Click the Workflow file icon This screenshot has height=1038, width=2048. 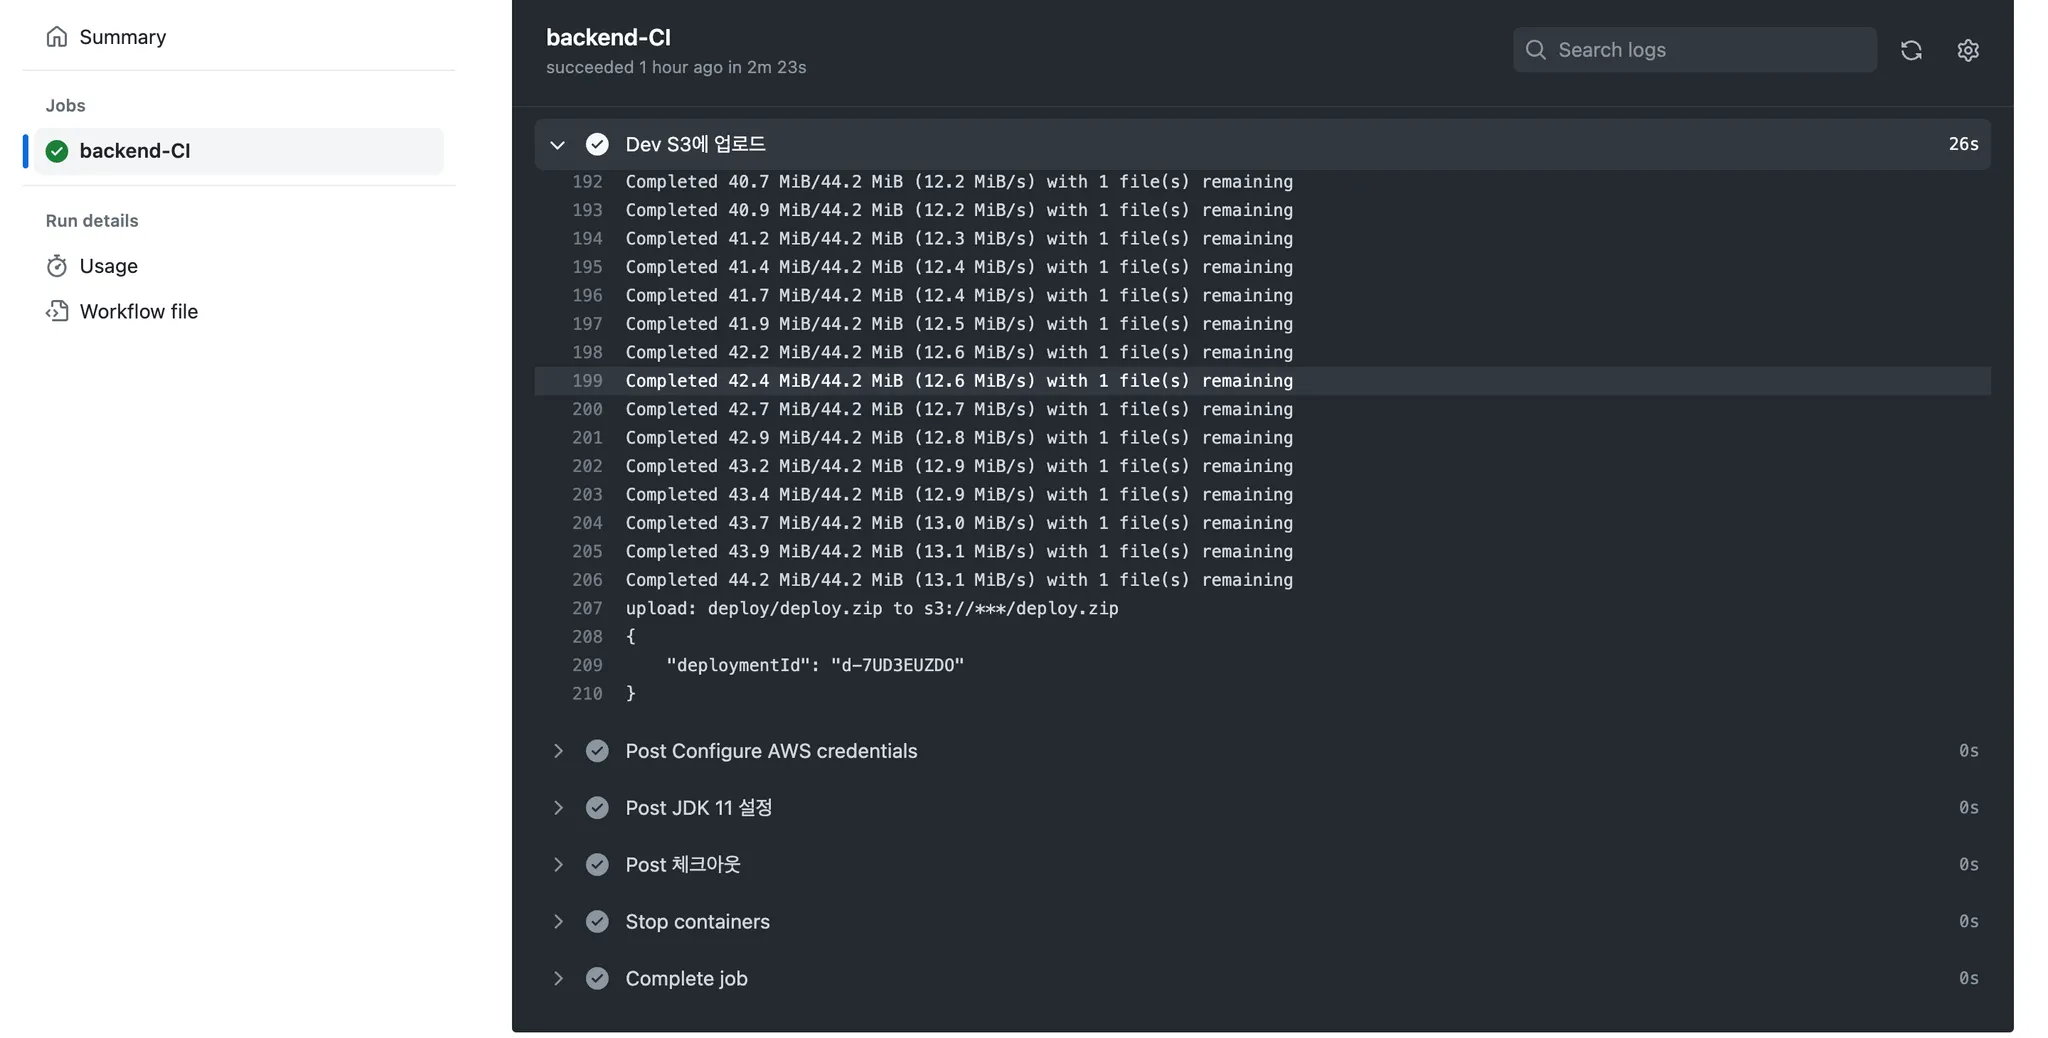[x=57, y=311]
